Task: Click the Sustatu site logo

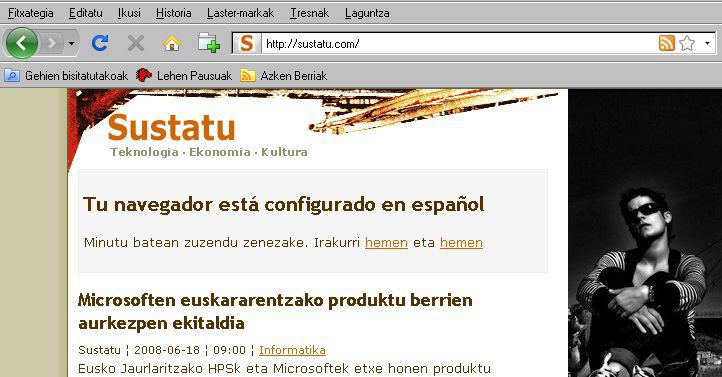Action: (x=171, y=127)
